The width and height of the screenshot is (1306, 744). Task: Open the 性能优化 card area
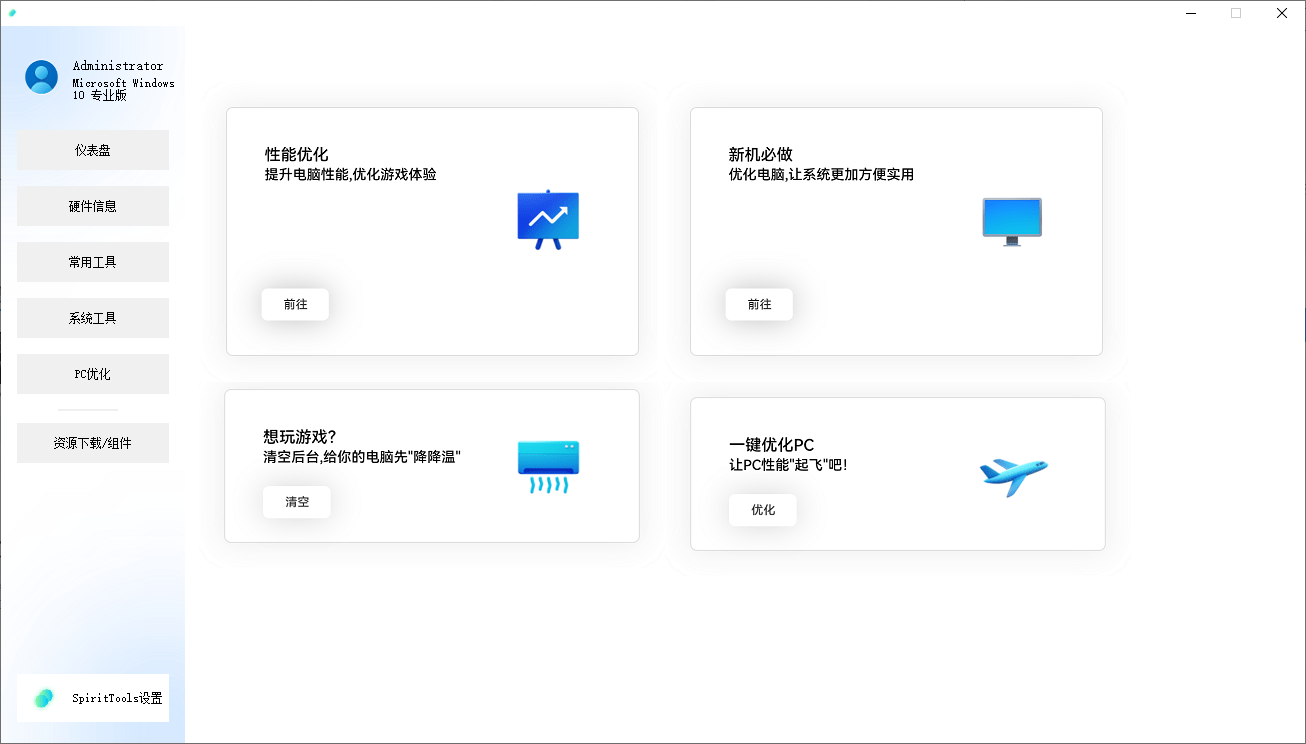pos(432,231)
